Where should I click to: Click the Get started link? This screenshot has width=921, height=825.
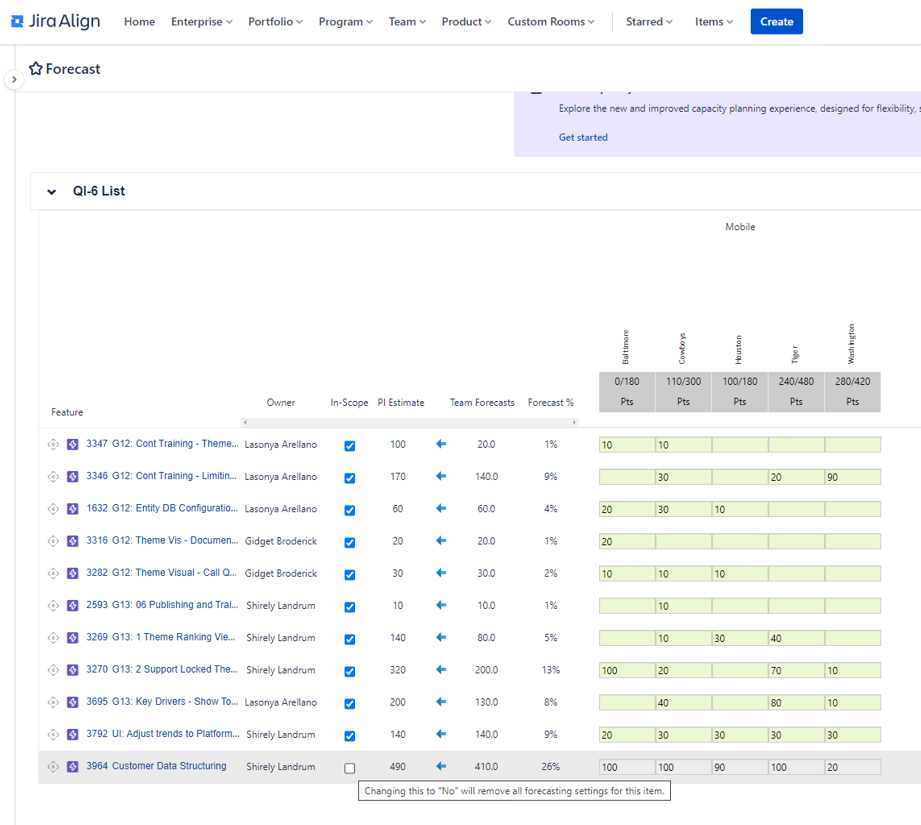pos(583,137)
